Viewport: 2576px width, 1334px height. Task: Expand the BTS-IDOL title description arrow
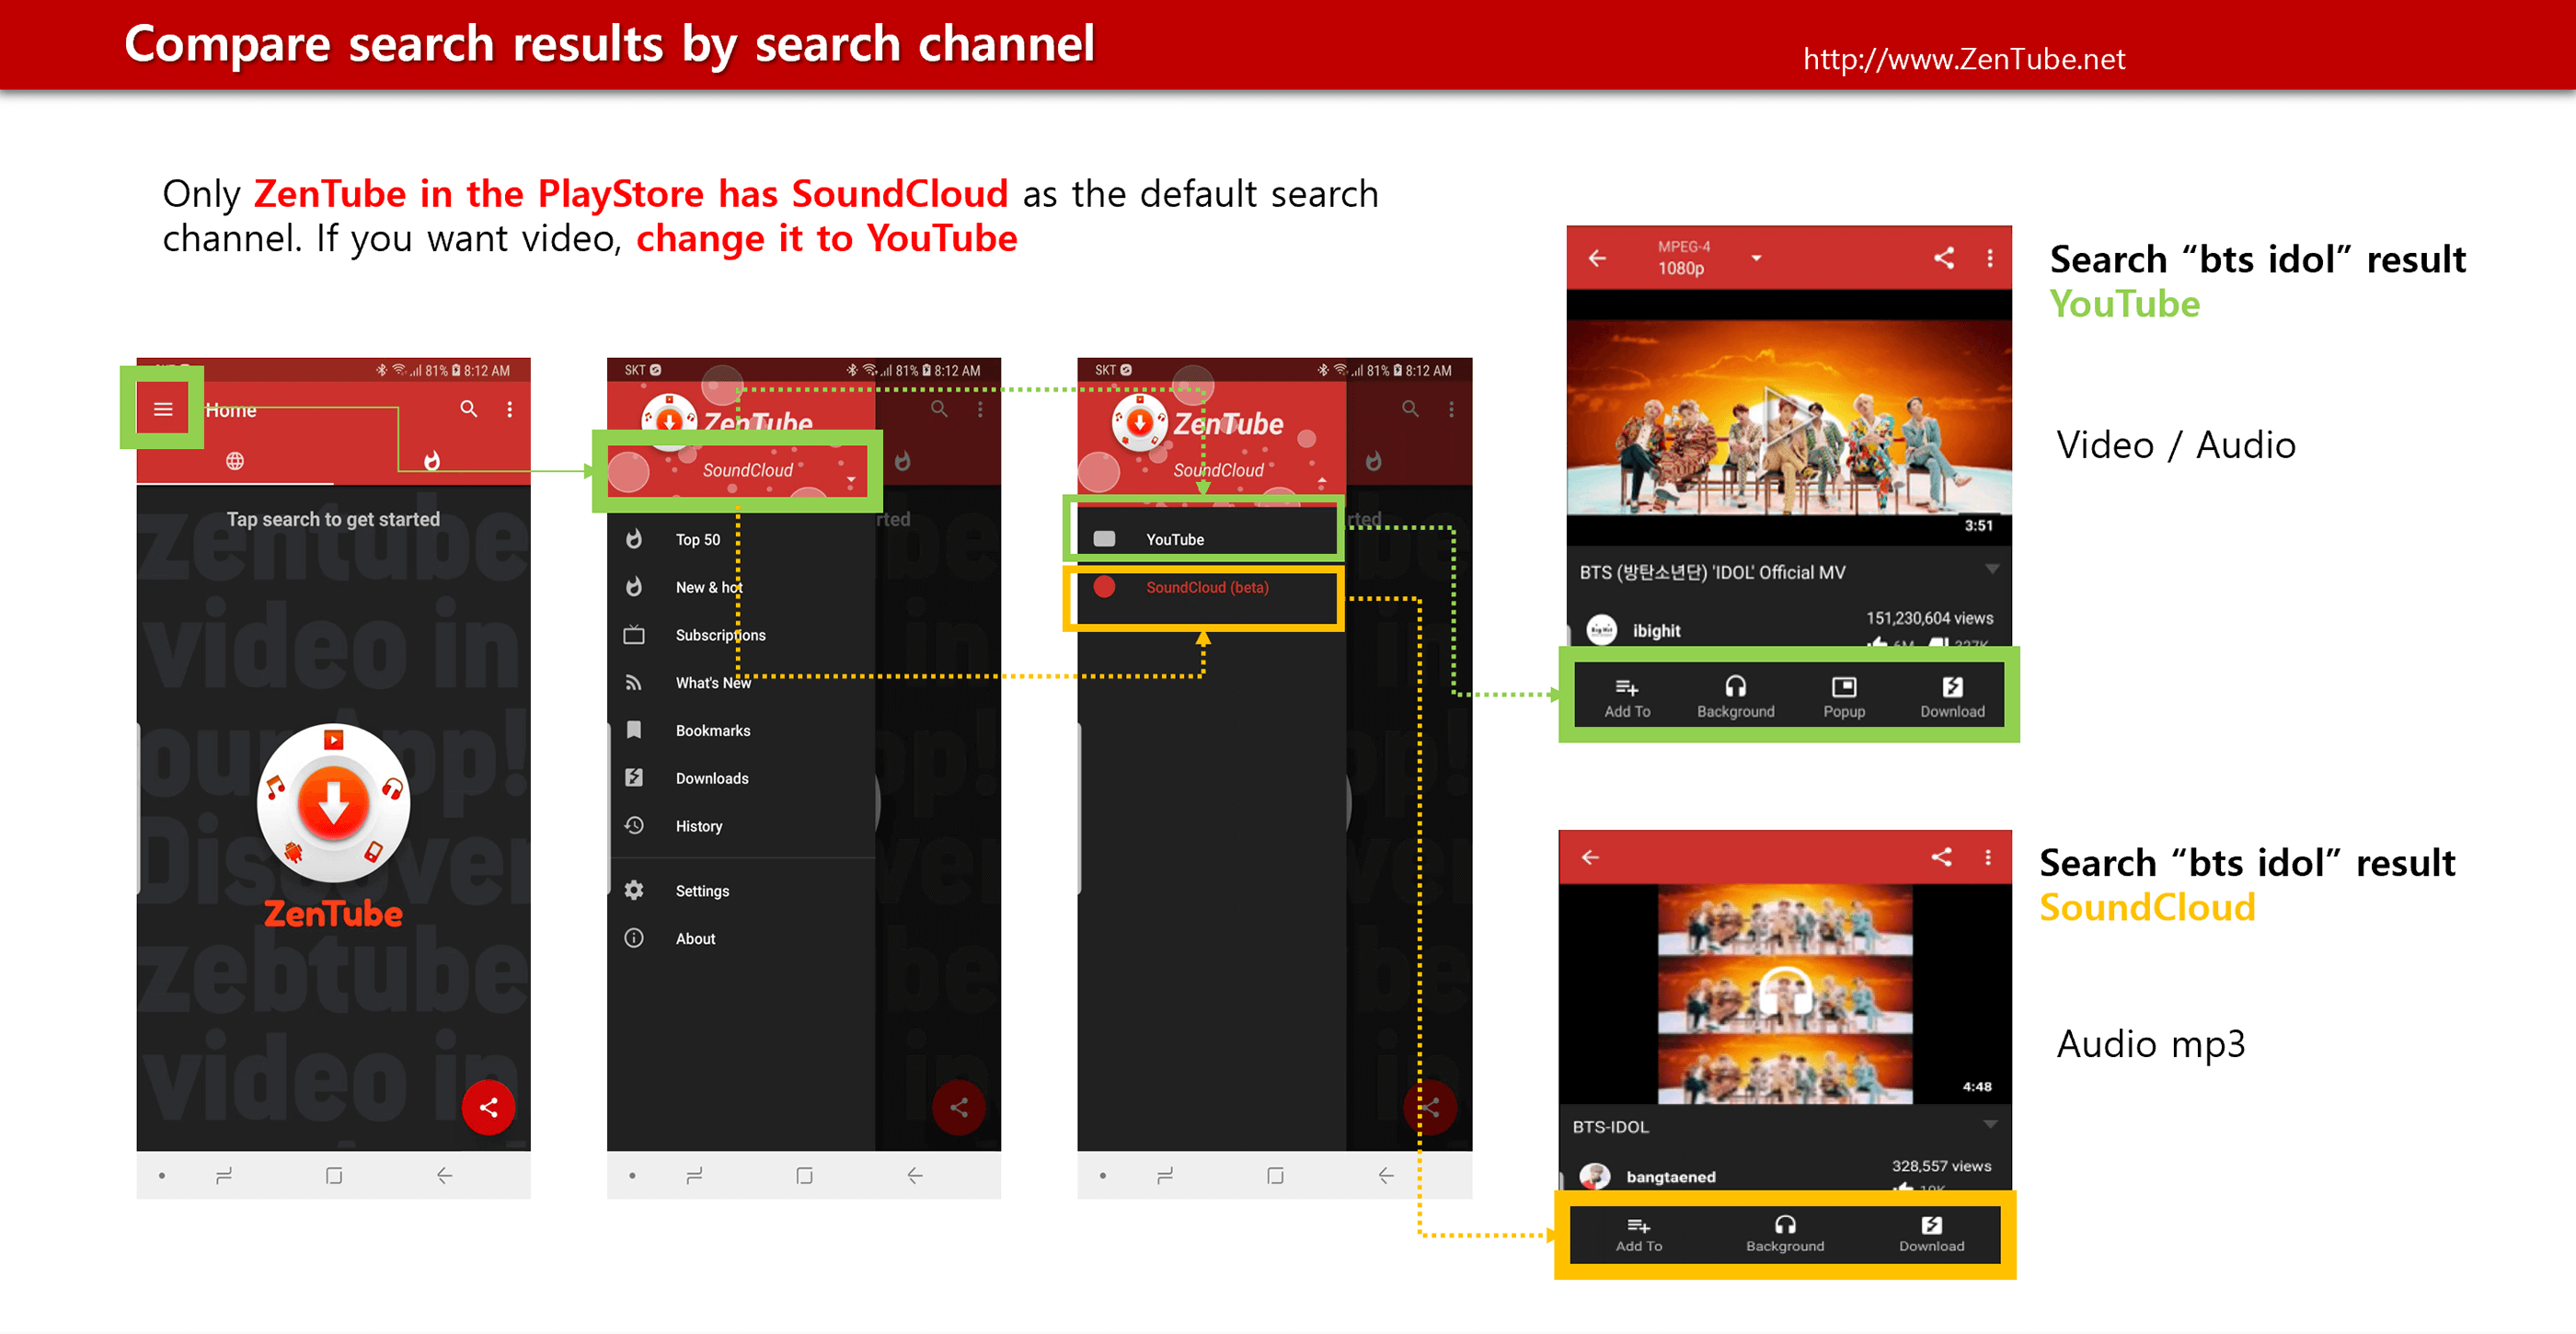[x=1990, y=1124]
